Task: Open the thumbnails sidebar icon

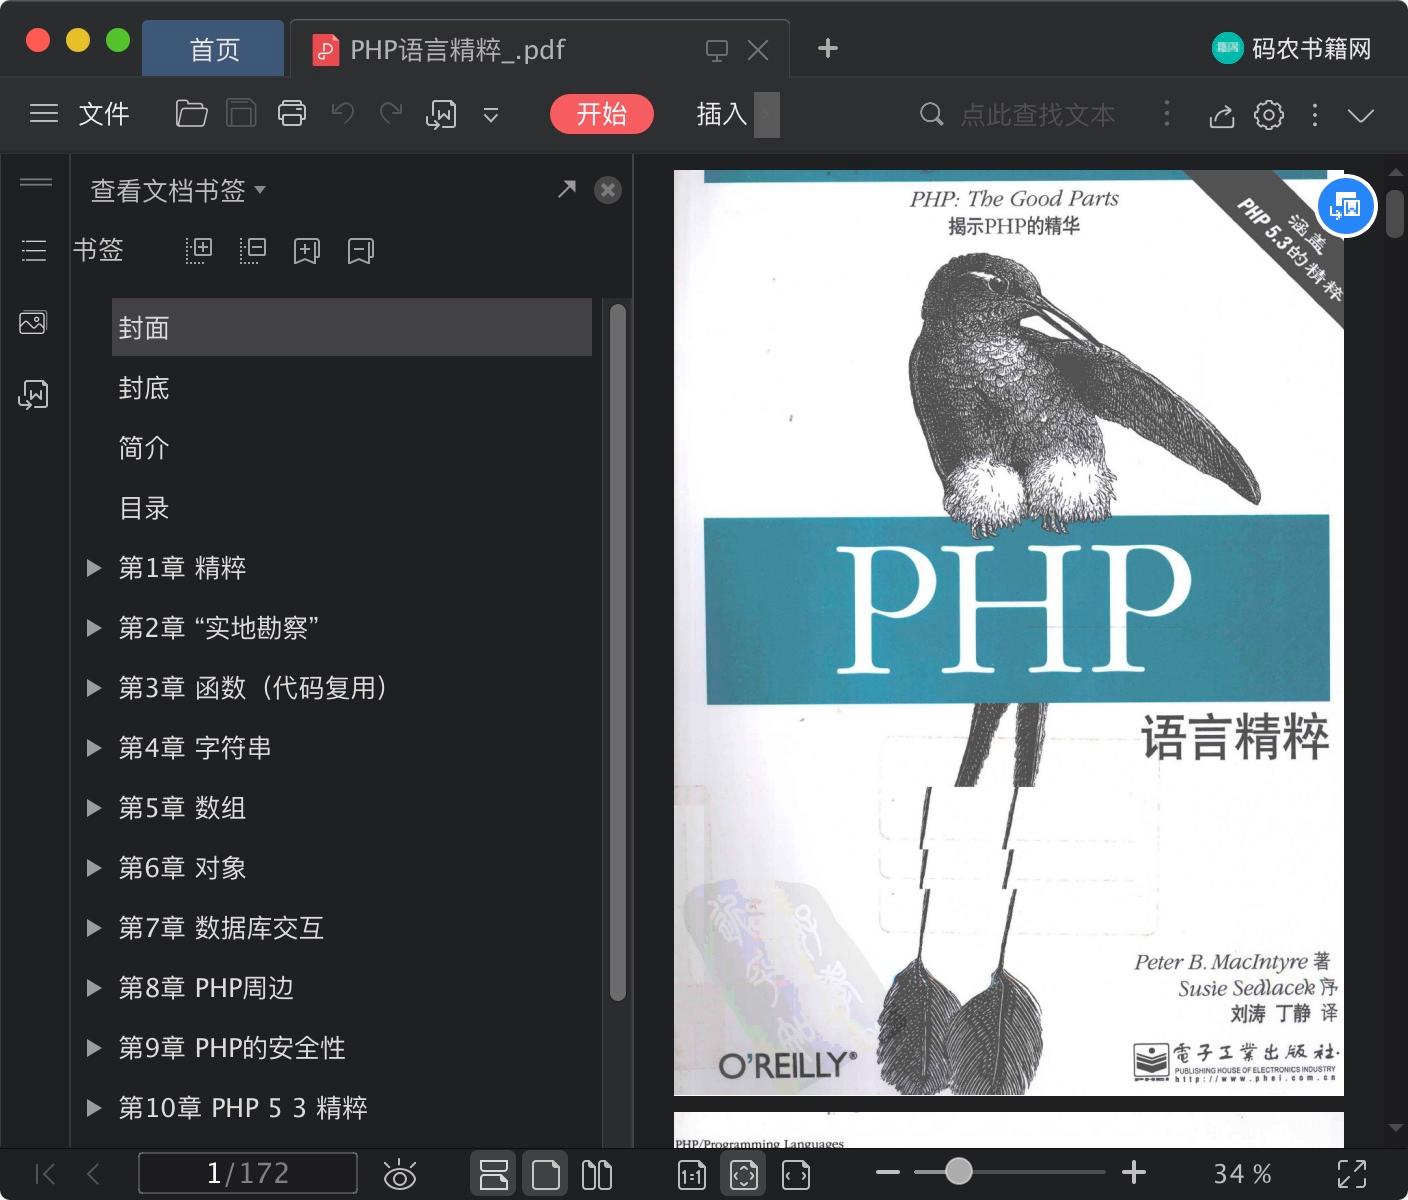Action: pyautogui.click(x=33, y=323)
